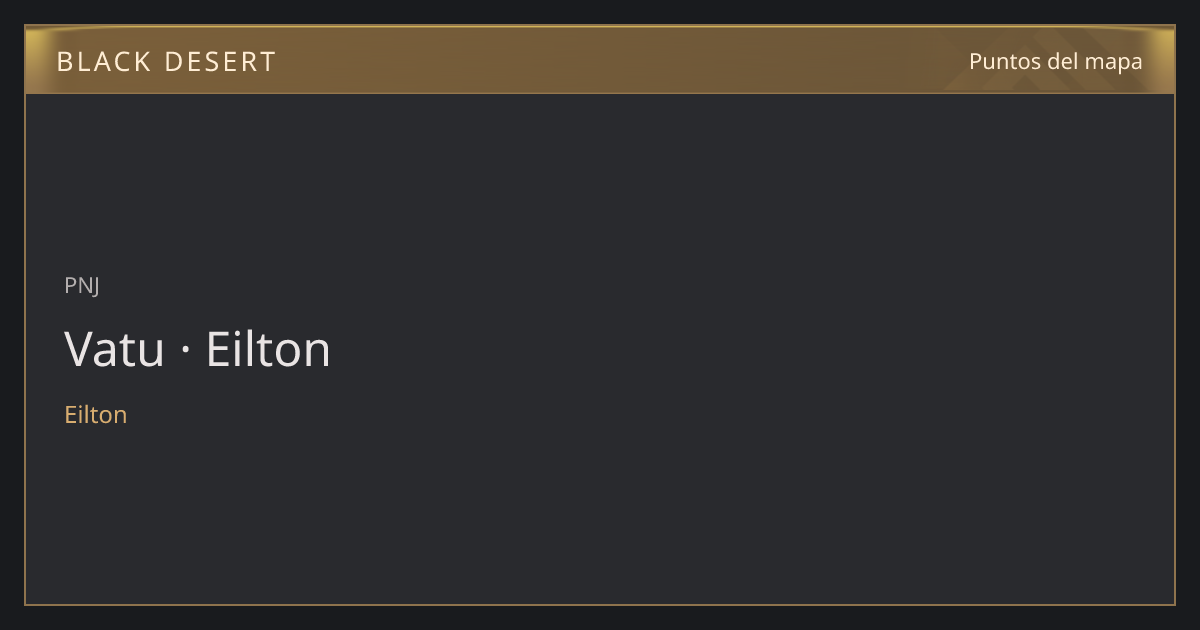Click the word Vatu in the title
The width and height of the screenshot is (1200, 630).
114,349
